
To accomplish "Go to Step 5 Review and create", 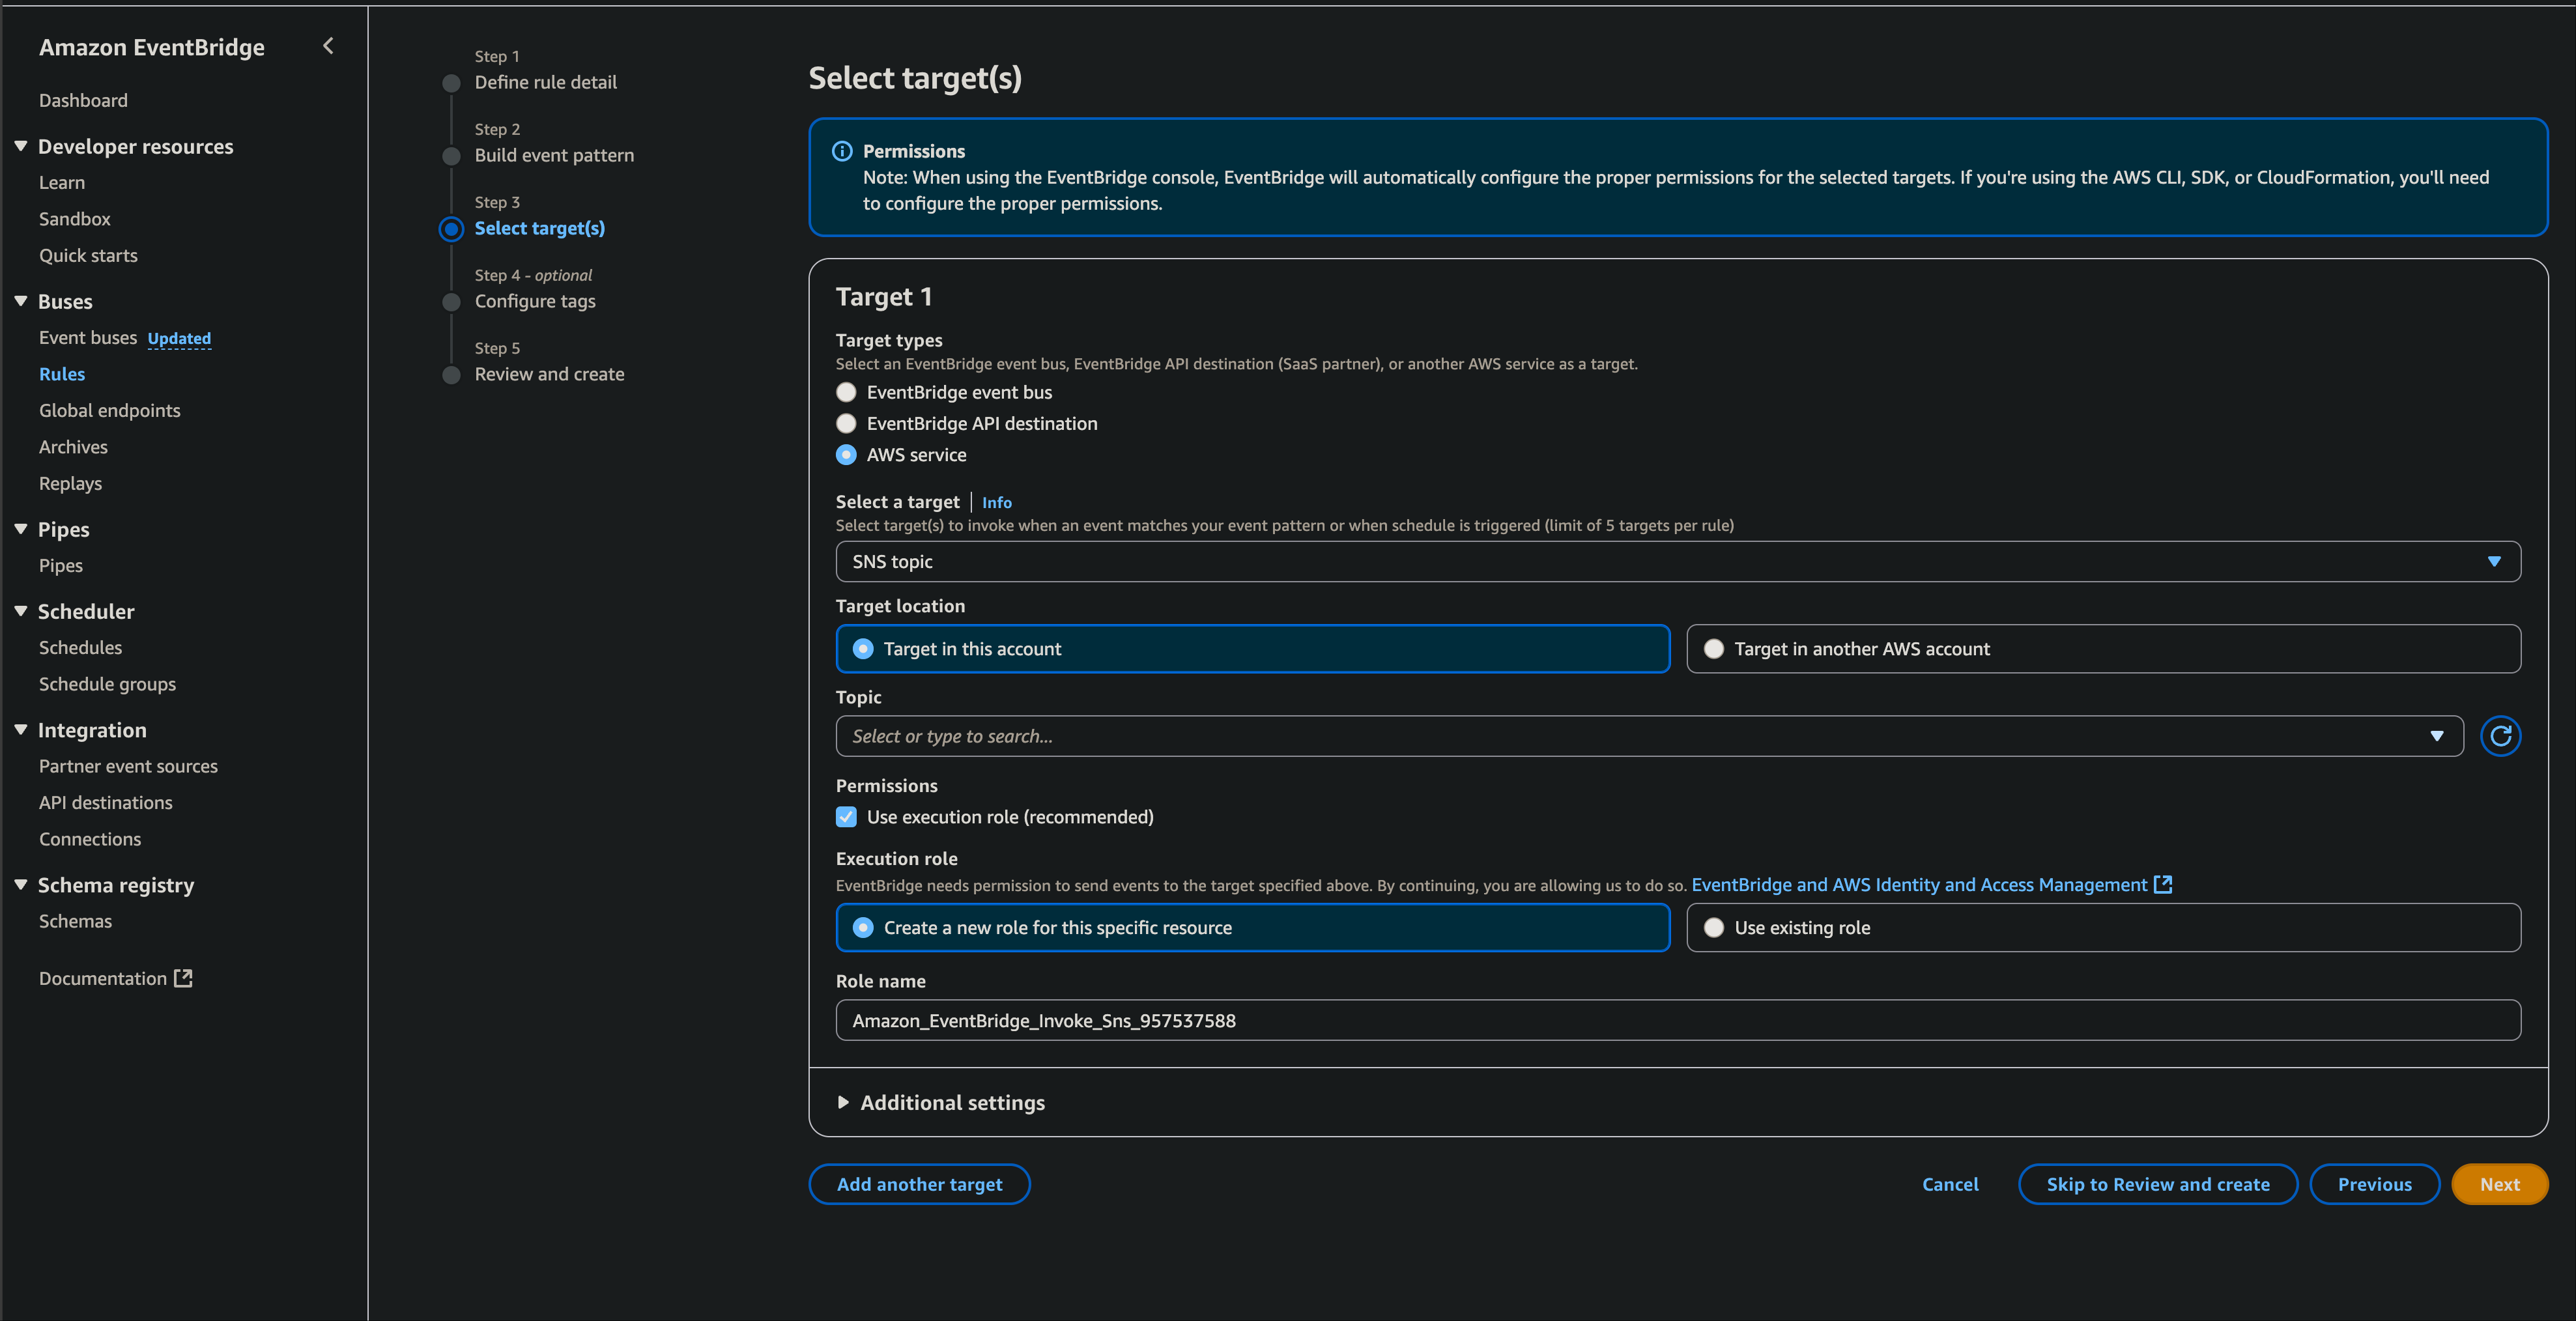I will coord(549,374).
